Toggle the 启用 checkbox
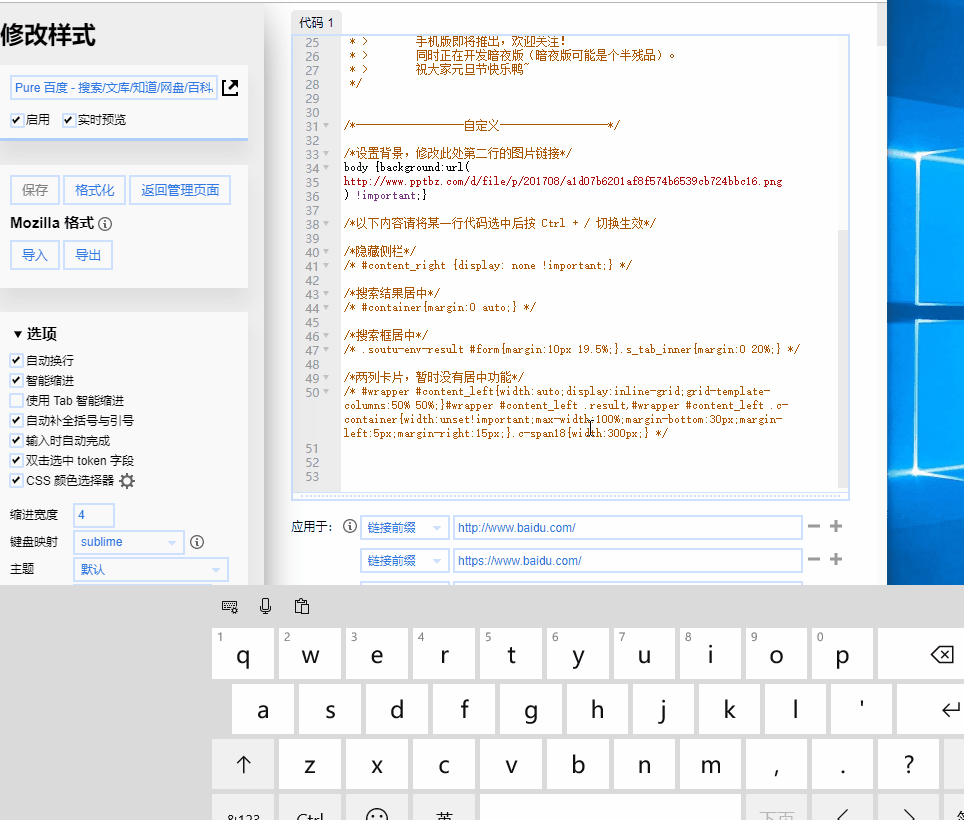Image resolution: width=964 pixels, height=820 pixels. (x=17, y=120)
